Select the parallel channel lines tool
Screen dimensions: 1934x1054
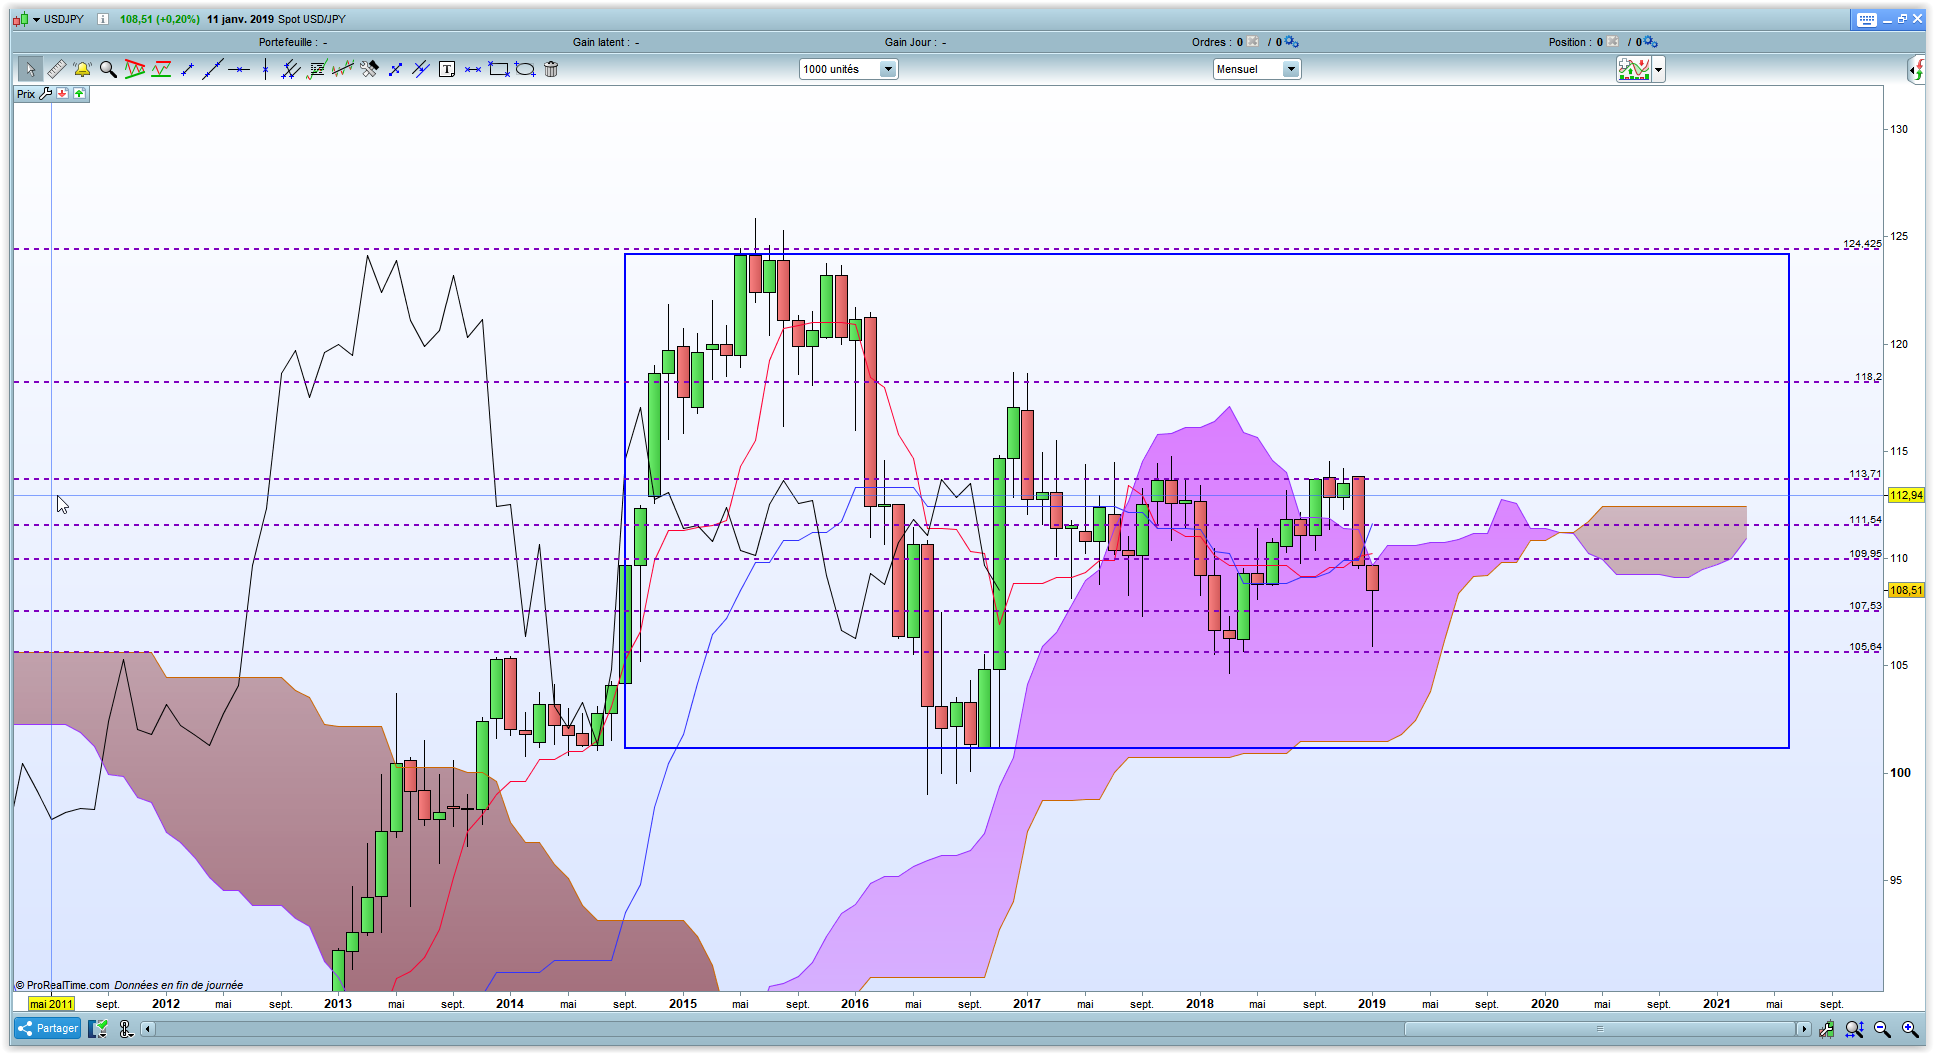291,69
